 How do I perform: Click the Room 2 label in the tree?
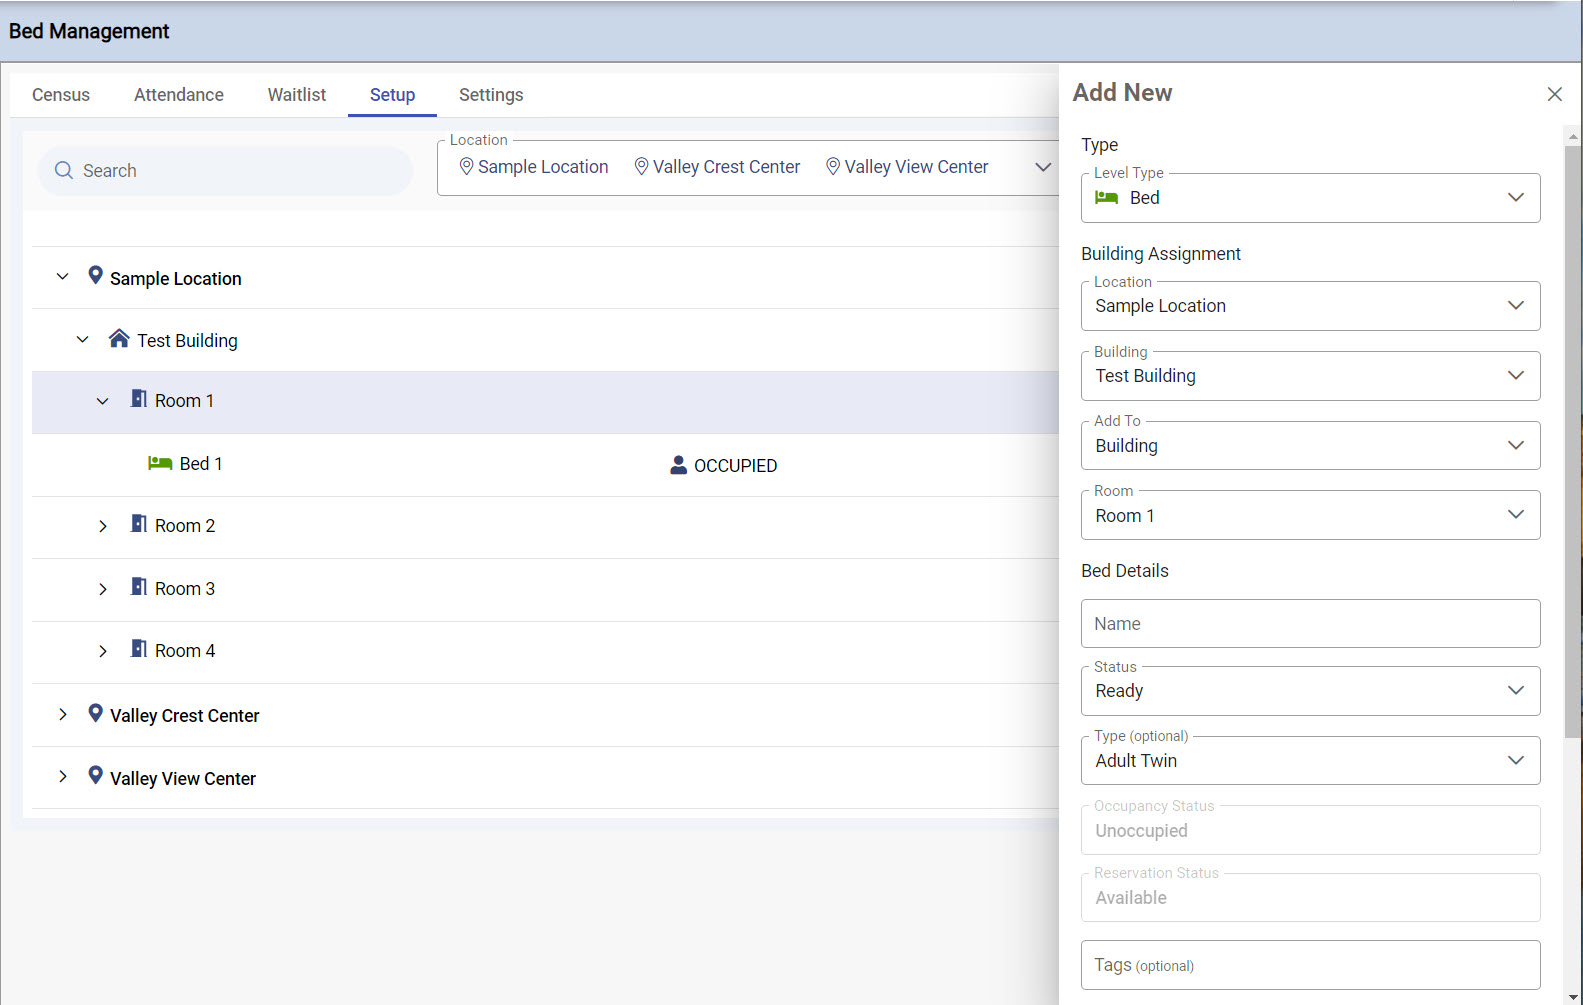point(185,526)
